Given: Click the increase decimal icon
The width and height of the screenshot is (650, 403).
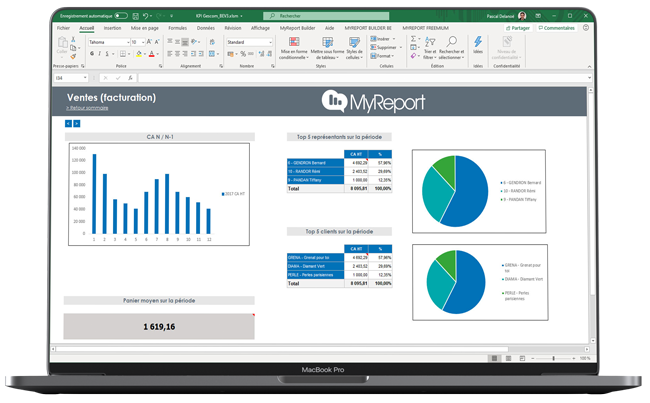Looking at the screenshot, I should pyautogui.click(x=261, y=54).
